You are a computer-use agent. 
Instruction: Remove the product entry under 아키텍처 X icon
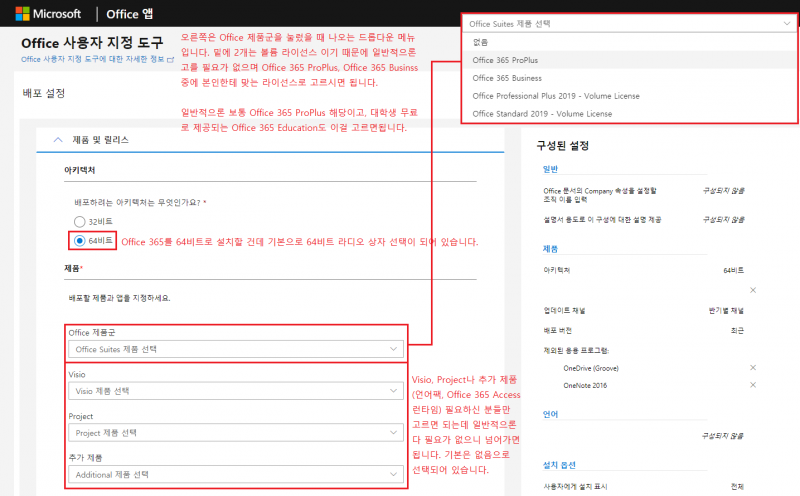(x=753, y=290)
